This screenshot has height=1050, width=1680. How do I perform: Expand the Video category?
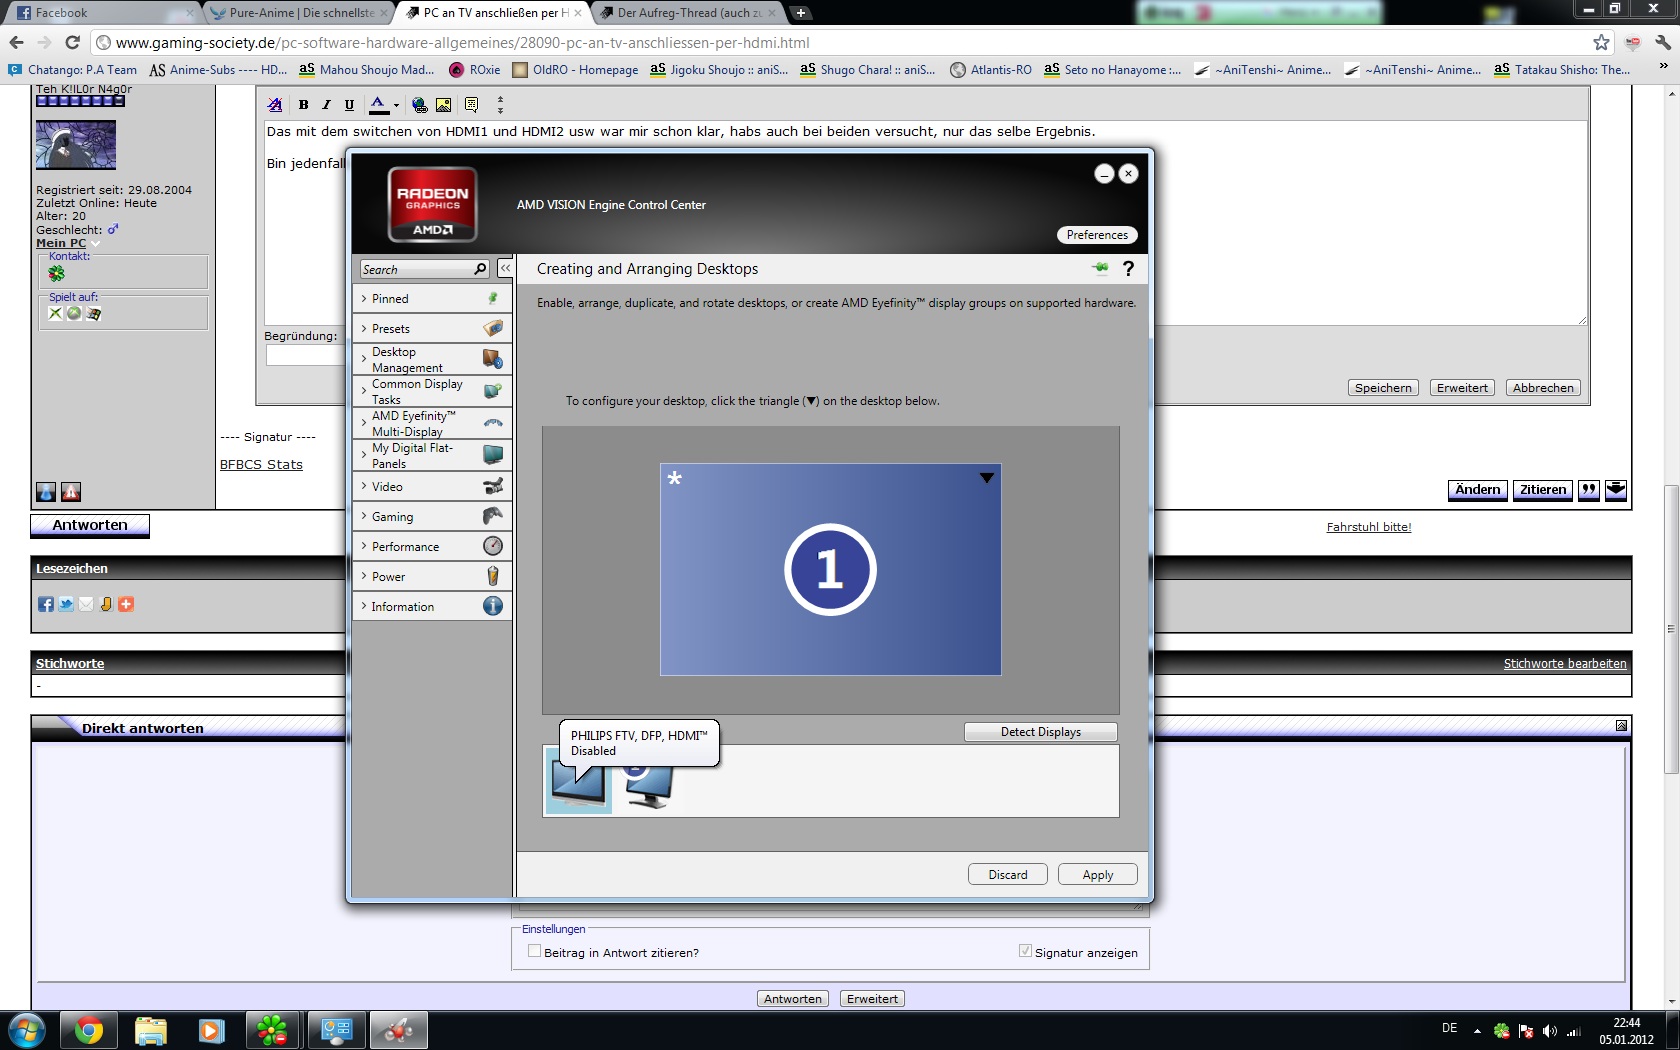pos(387,487)
